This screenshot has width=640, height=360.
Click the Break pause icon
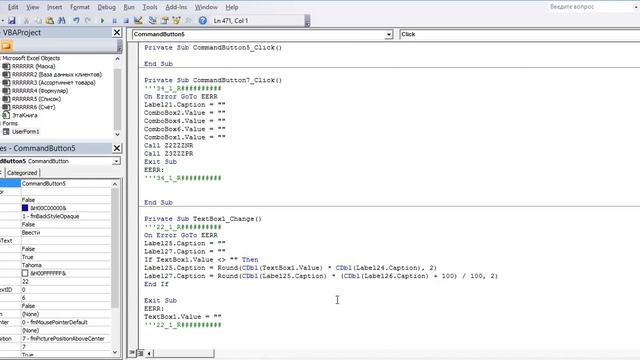coord(114,20)
